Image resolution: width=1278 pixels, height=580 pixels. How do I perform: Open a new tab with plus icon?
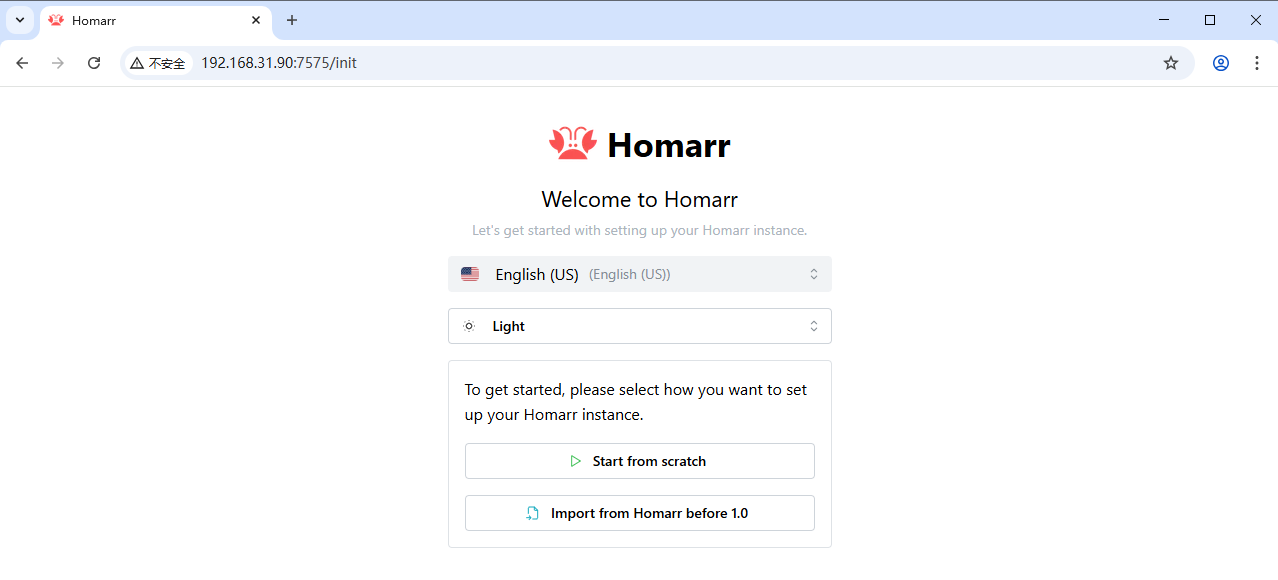click(x=292, y=20)
